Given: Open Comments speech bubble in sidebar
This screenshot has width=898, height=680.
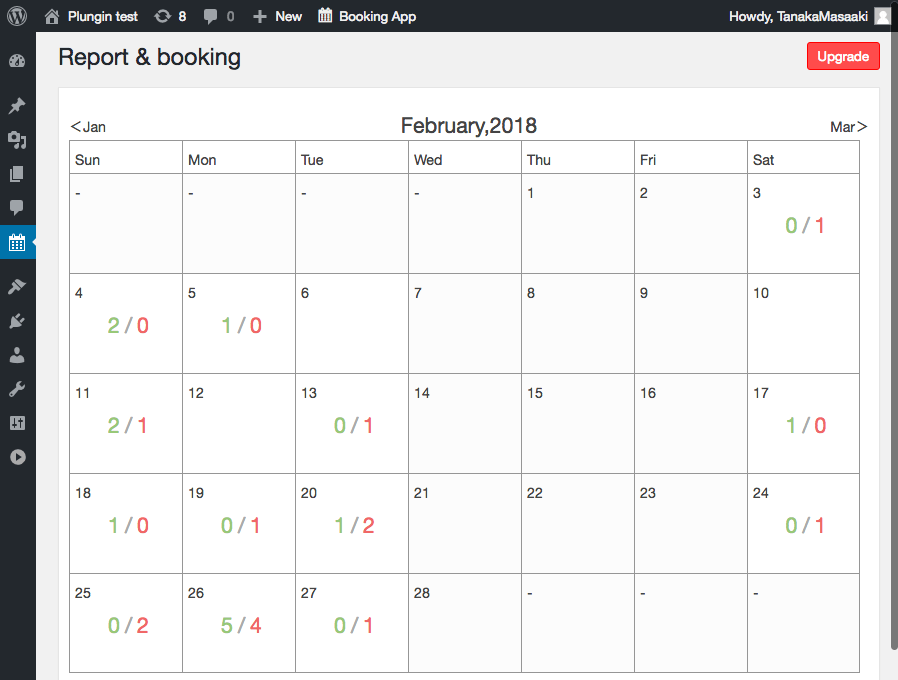Looking at the screenshot, I should [x=17, y=208].
